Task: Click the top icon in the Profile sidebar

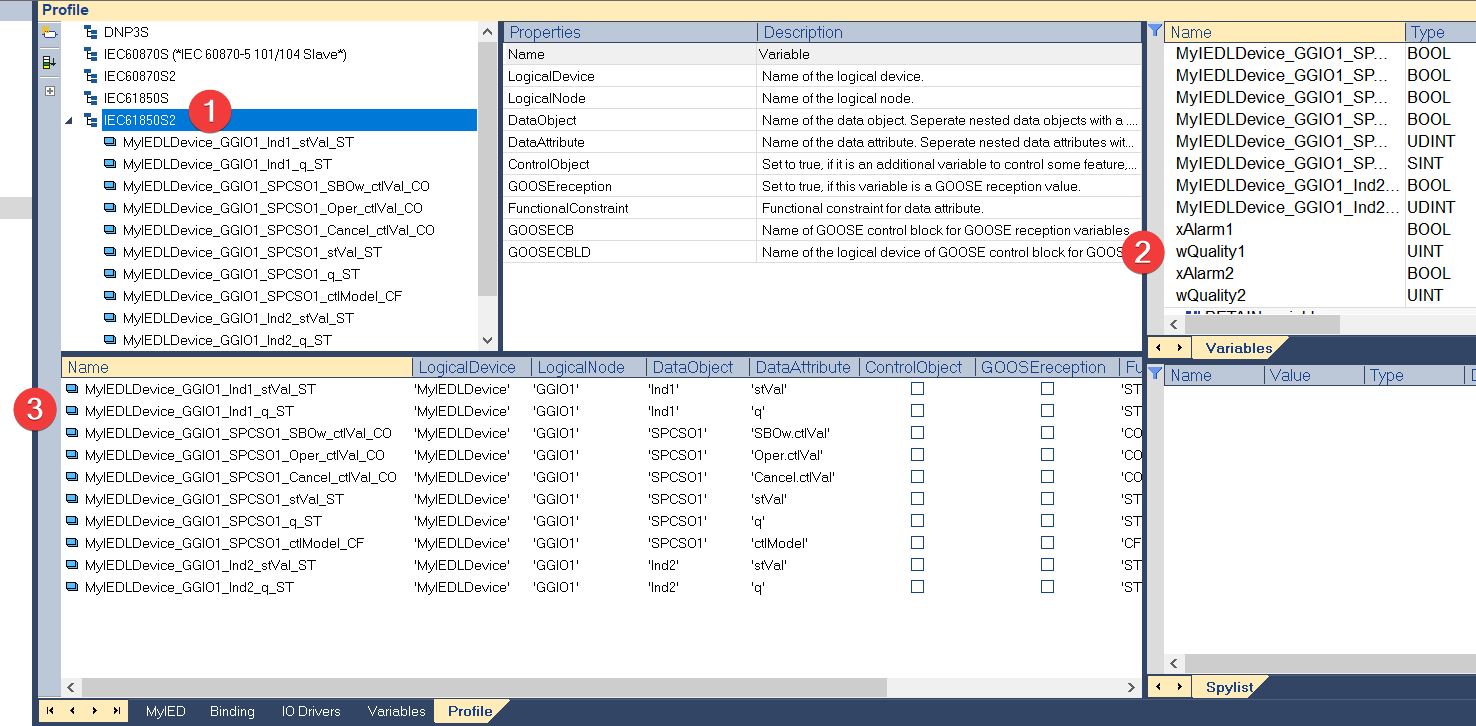Action: (x=49, y=33)
